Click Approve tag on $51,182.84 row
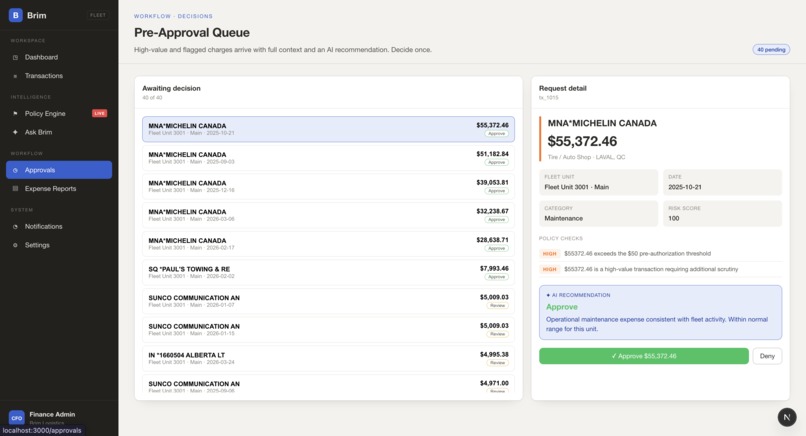The height and width of the screenshot is (436, 806). [497, 162]
